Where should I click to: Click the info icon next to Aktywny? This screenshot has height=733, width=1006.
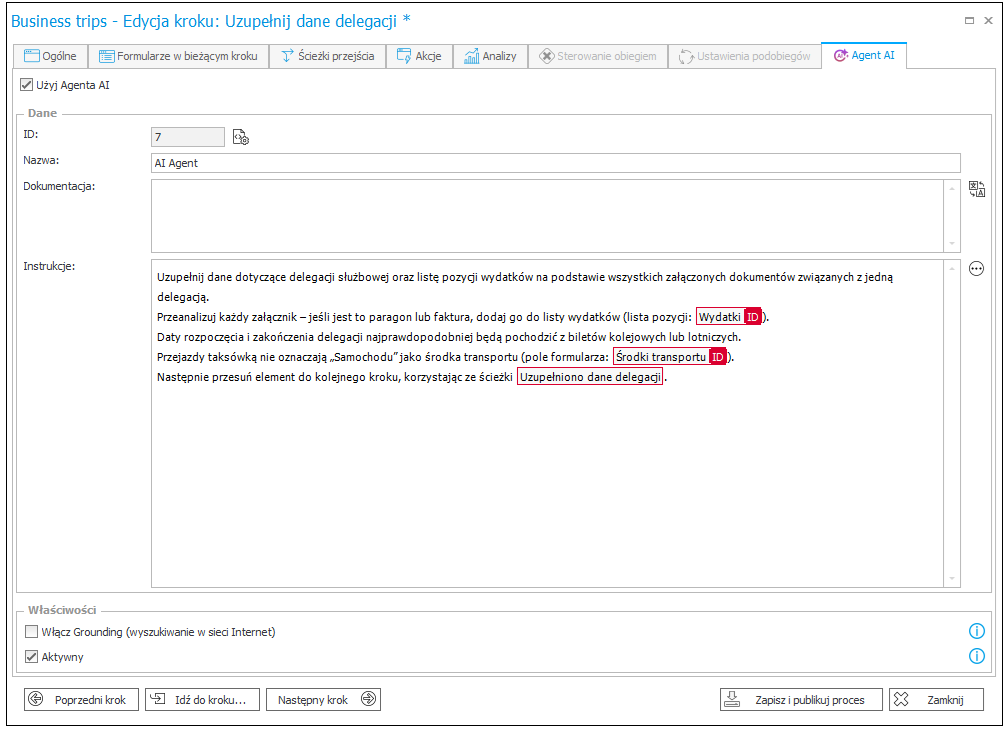pos(976,656)
